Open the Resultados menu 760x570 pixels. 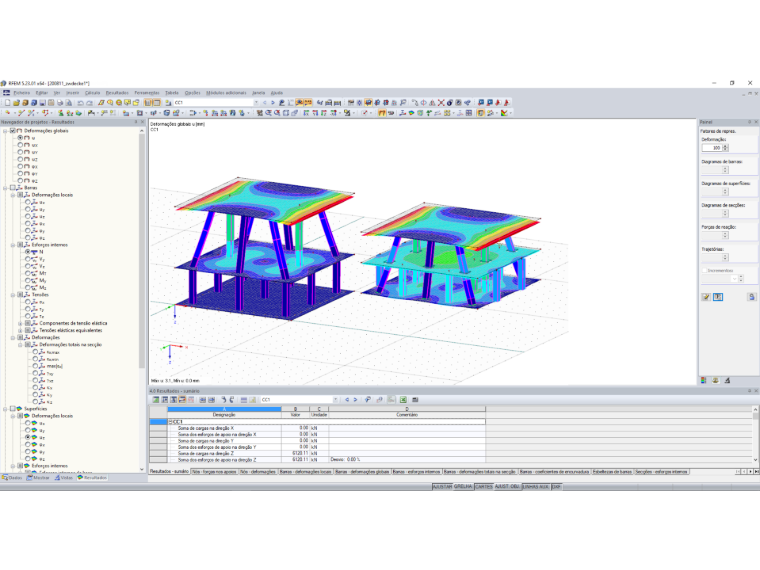117,93
